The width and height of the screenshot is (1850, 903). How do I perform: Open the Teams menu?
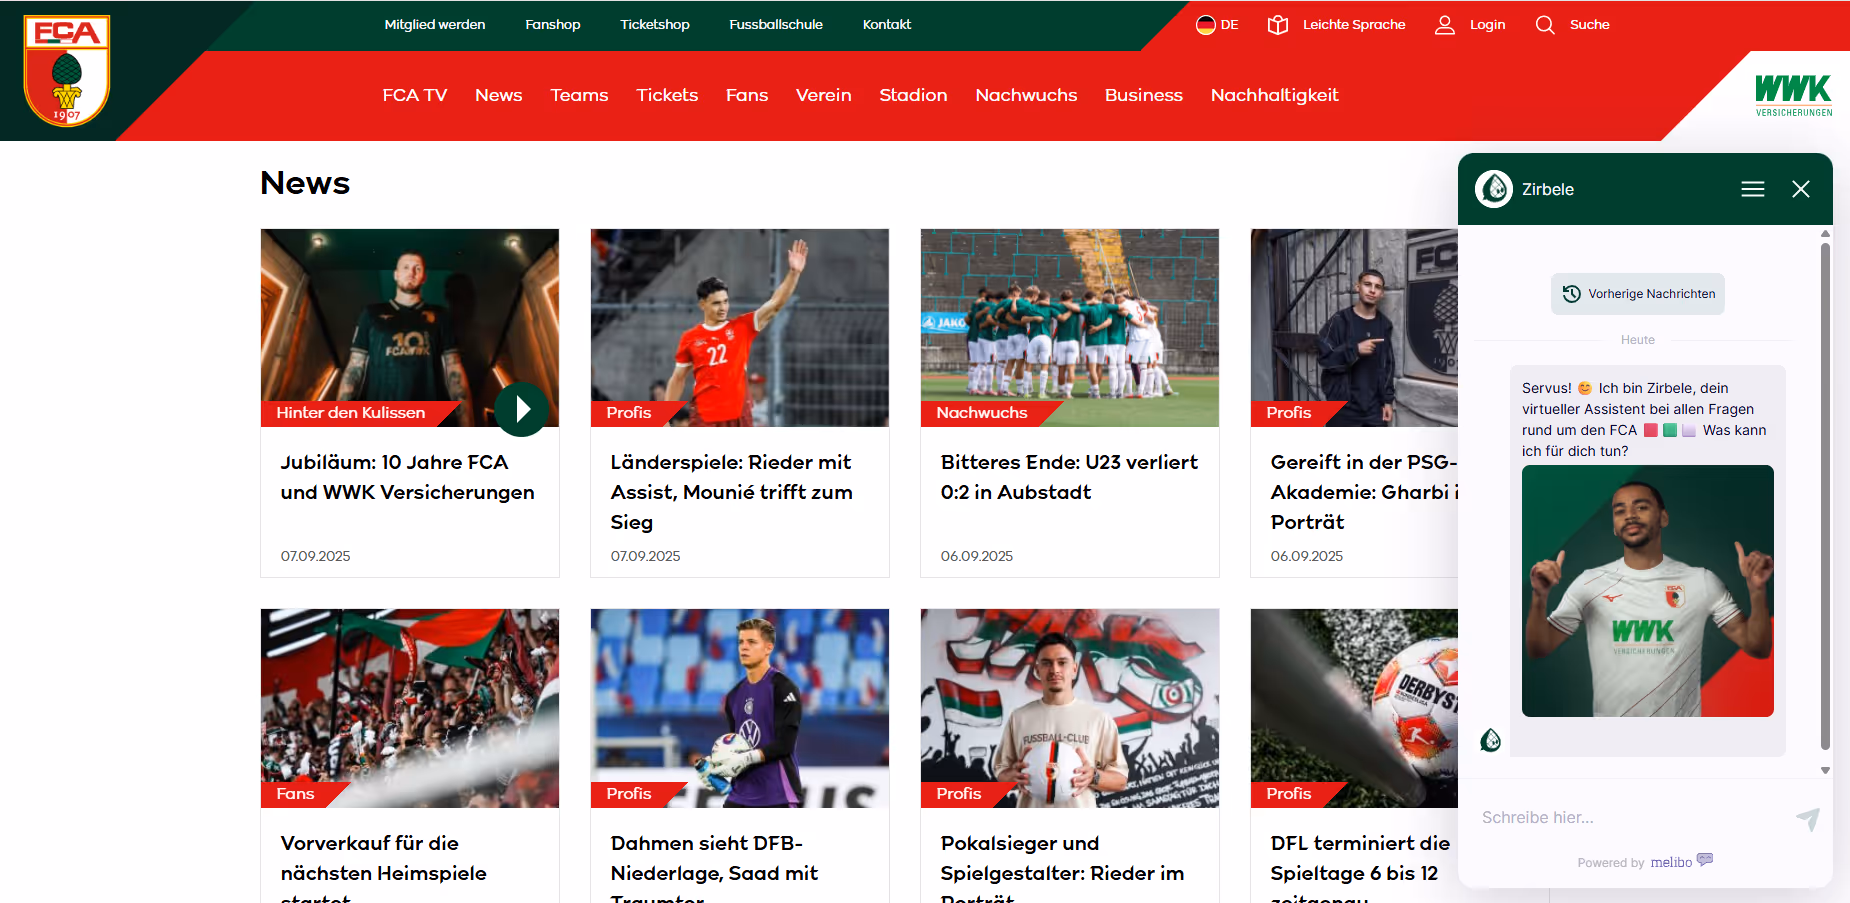tap(579, 95)
